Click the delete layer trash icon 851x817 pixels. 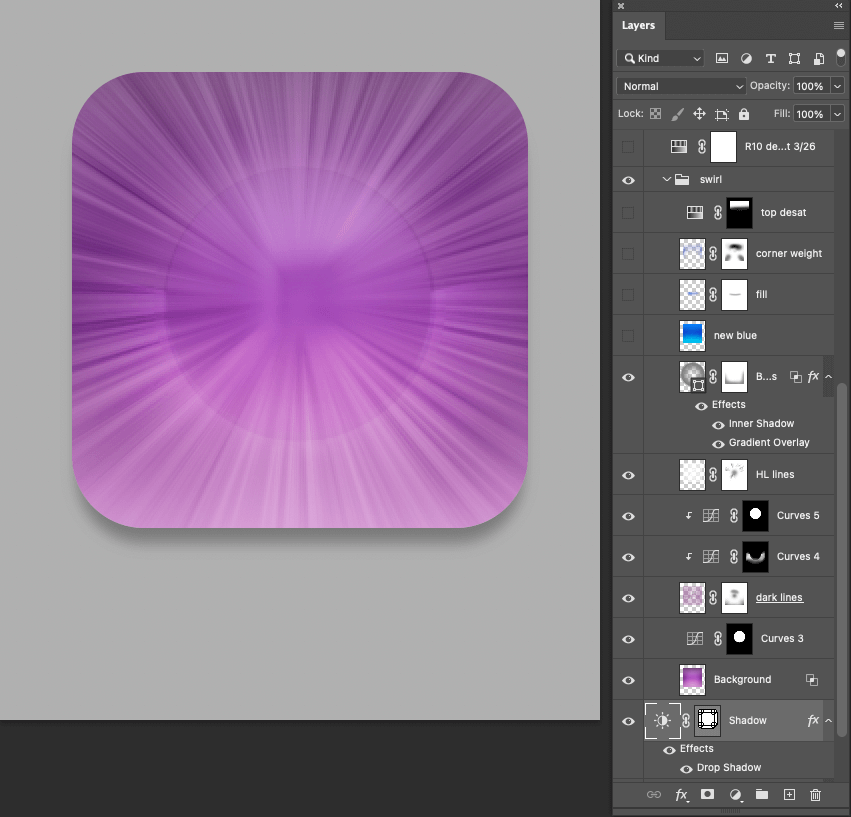click(x=815, y=795)
